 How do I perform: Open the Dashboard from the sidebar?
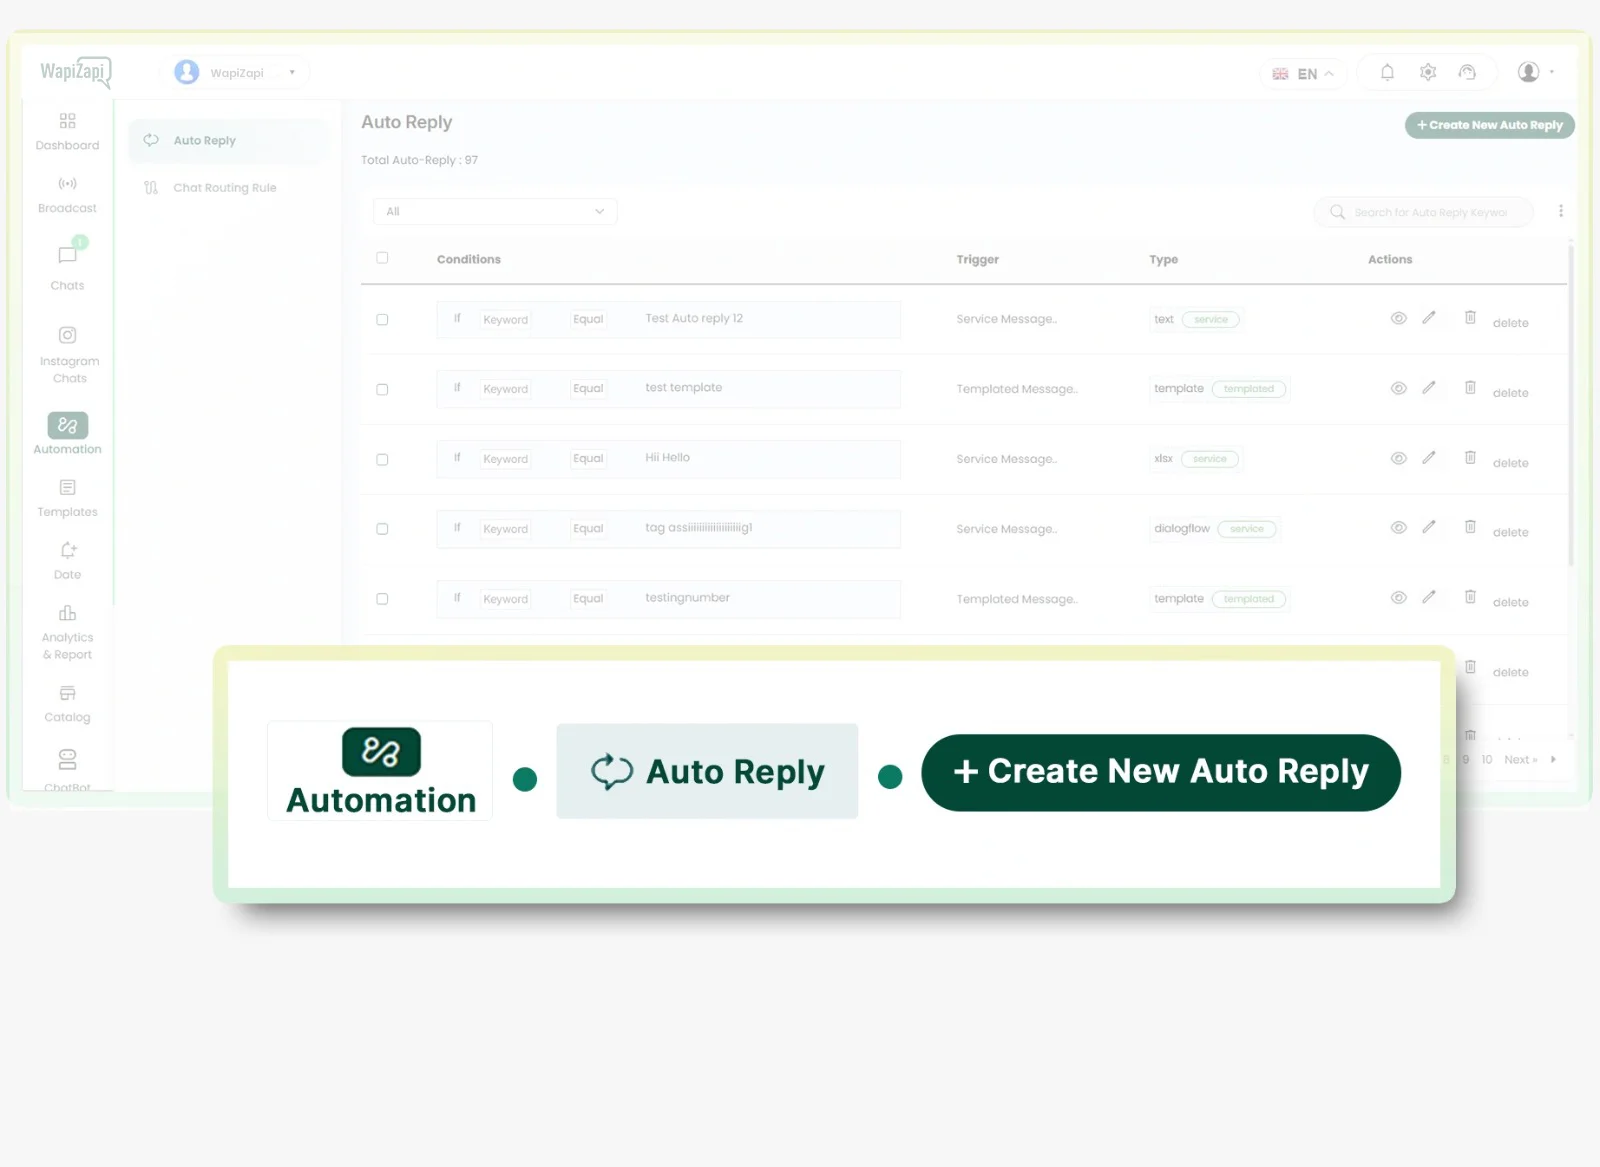click(x=67, y=131)
